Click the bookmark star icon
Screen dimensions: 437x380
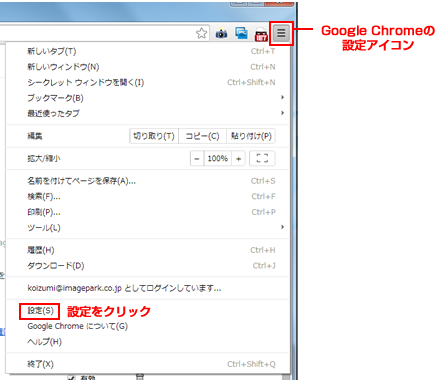tap(201, 33)
